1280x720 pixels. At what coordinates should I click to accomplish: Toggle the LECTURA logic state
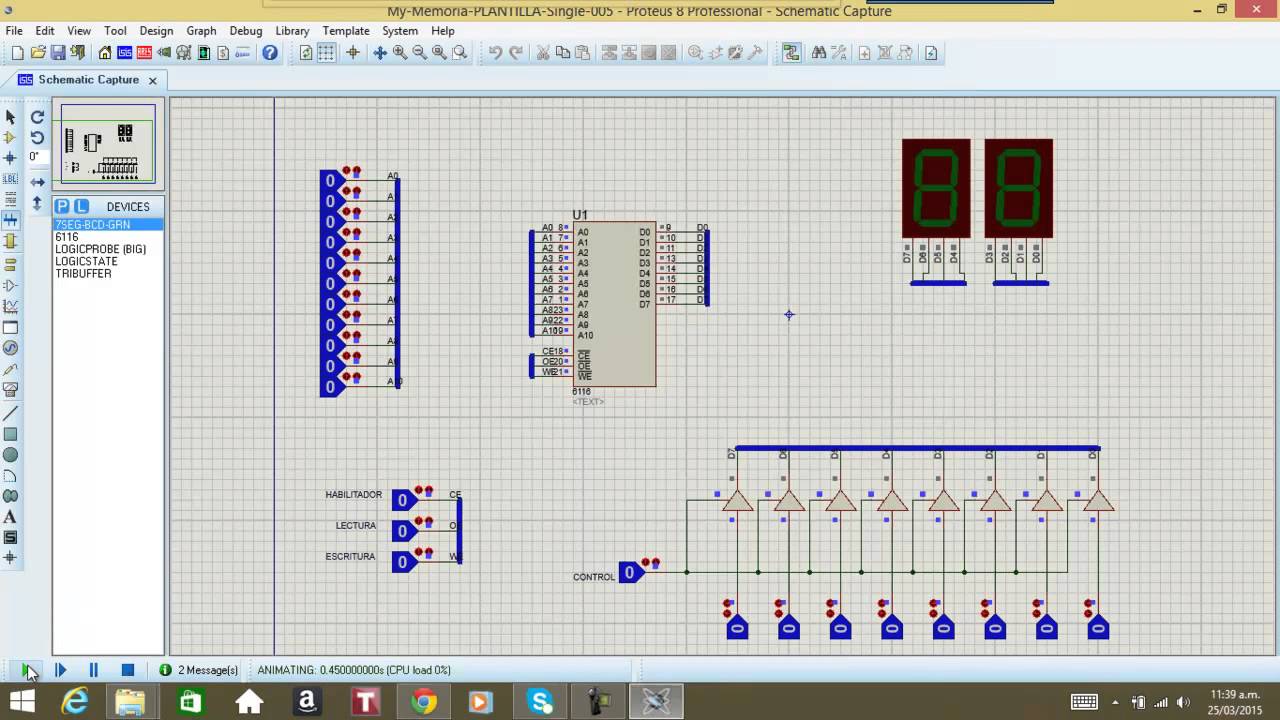[403, 531]
